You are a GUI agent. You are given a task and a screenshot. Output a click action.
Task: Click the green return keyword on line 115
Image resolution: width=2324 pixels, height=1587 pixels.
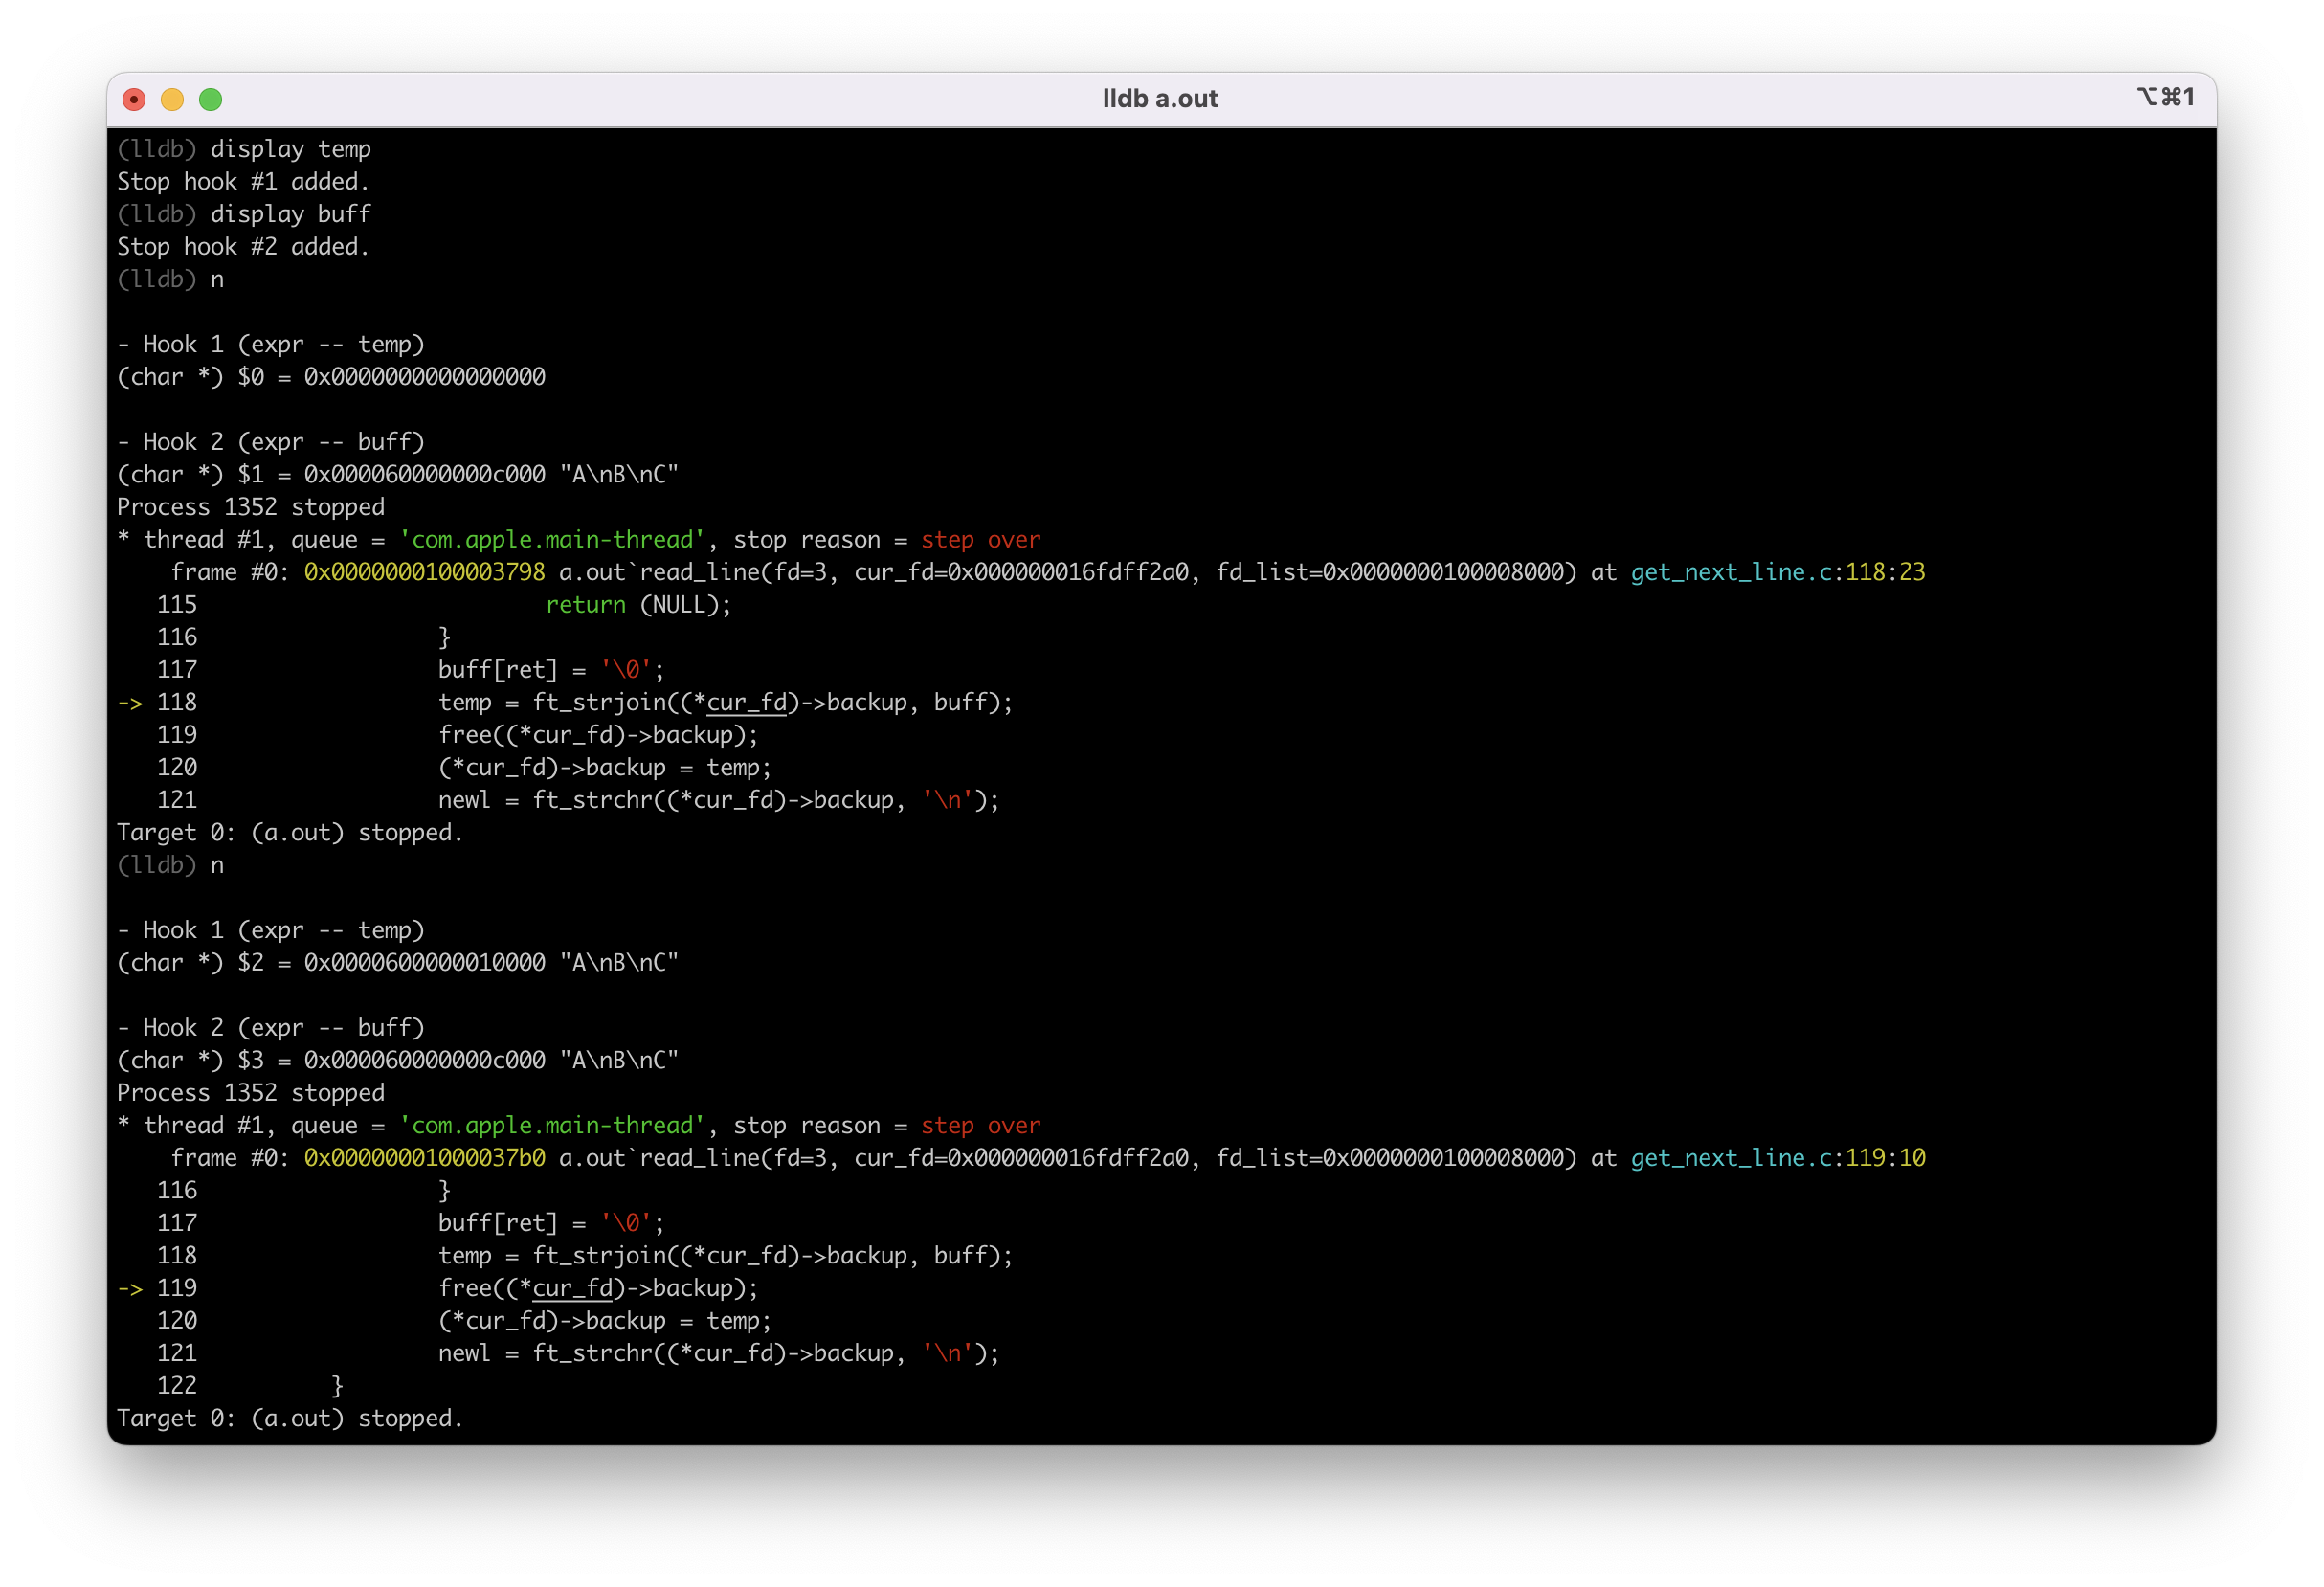point(585,605)
